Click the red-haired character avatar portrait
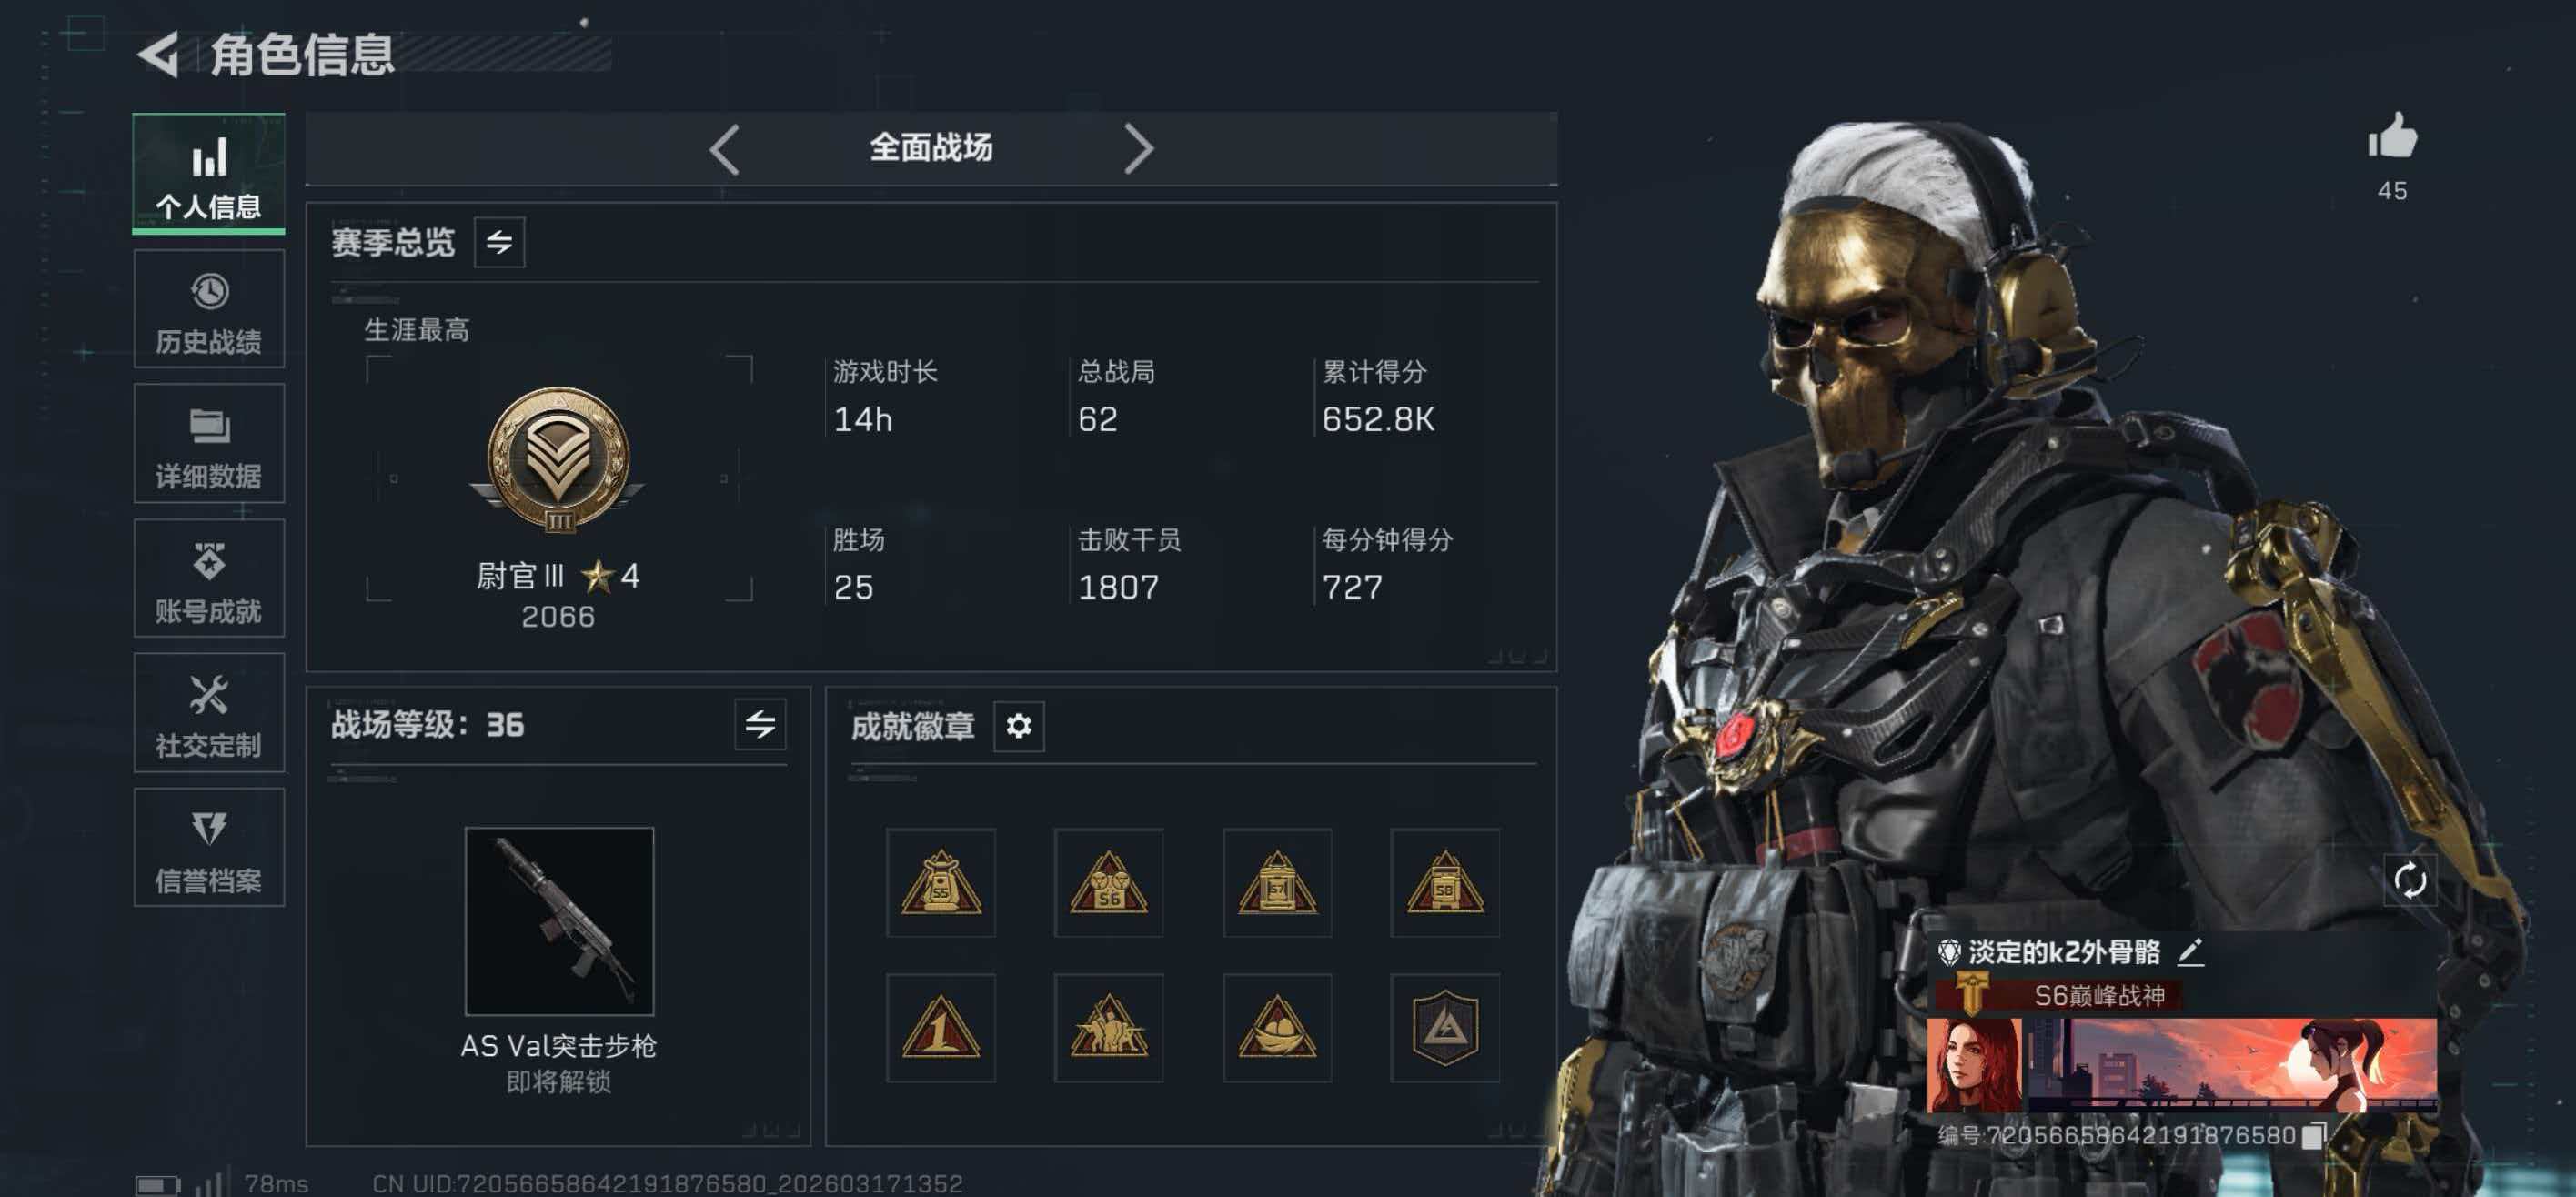The image size is (2576, 1197). click(x=1974, y=1066)
